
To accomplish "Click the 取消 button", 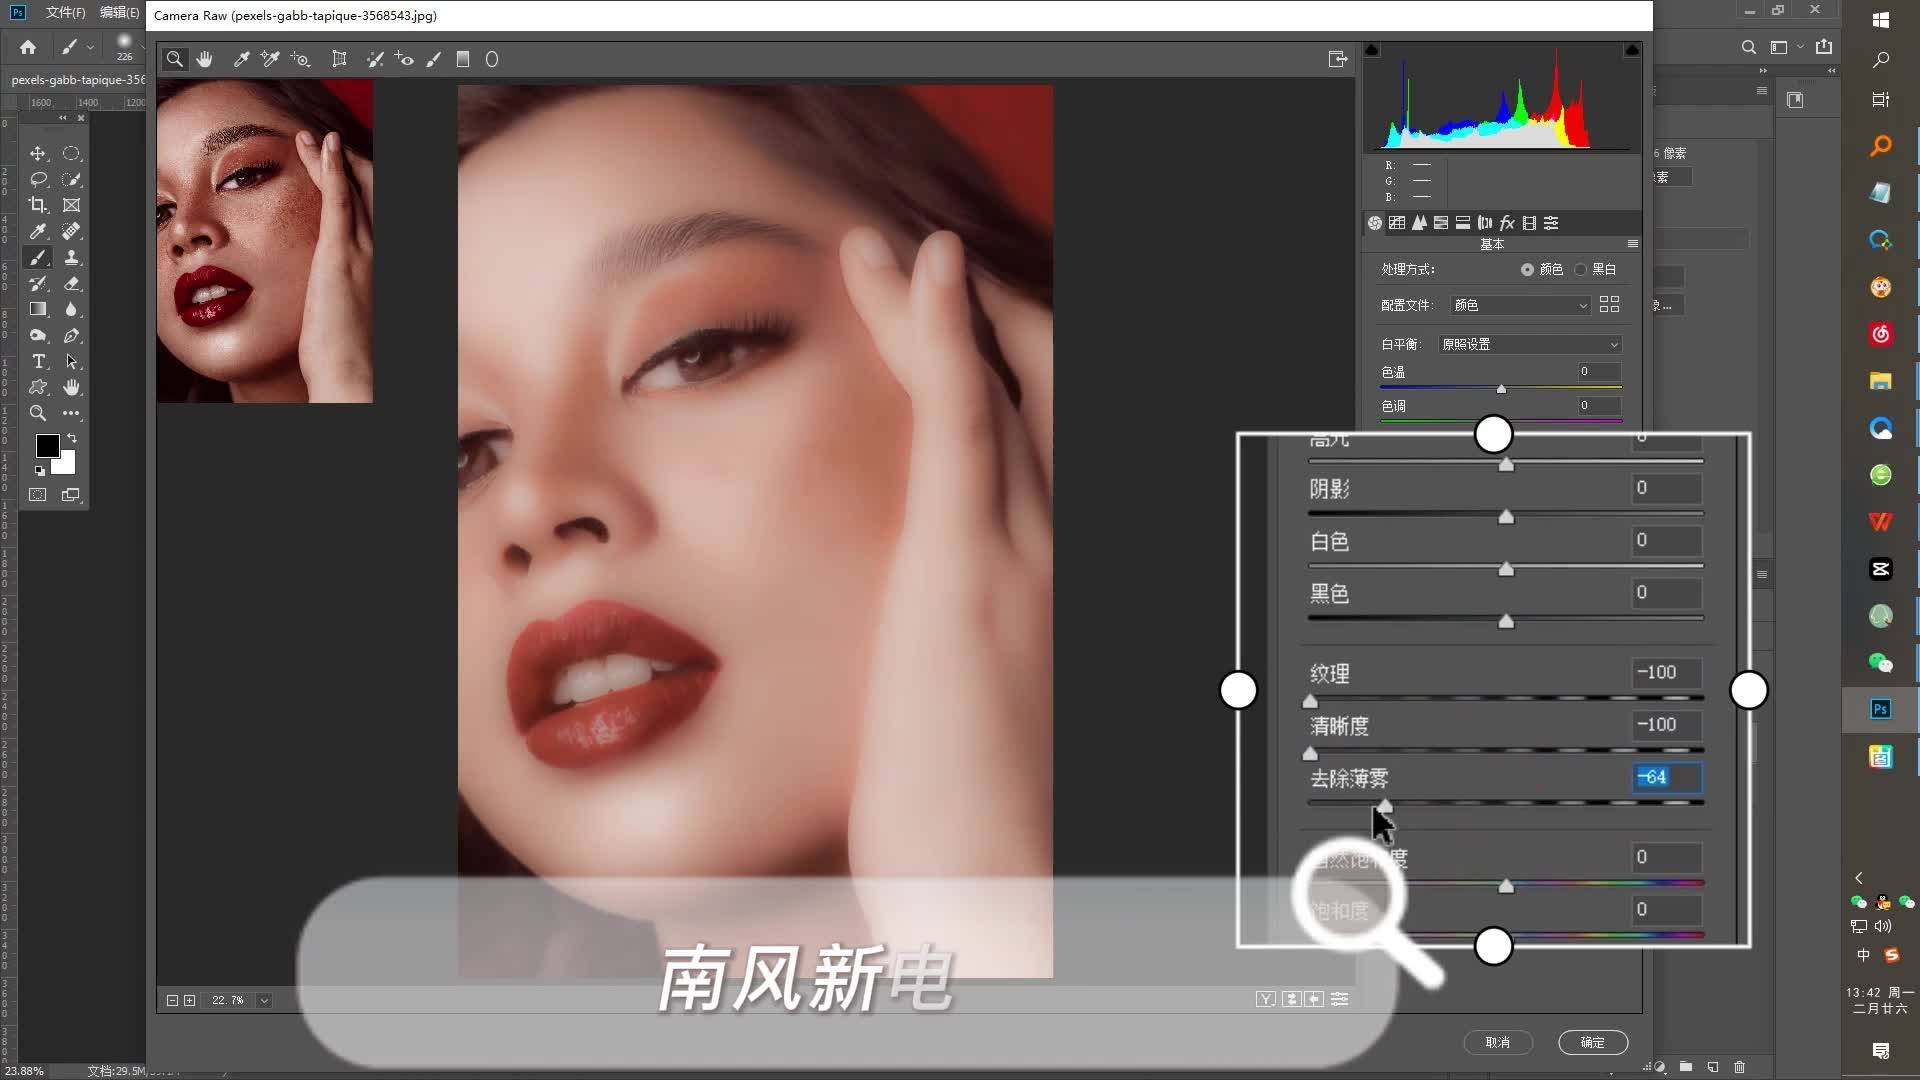I will tap(1497, 1042).
